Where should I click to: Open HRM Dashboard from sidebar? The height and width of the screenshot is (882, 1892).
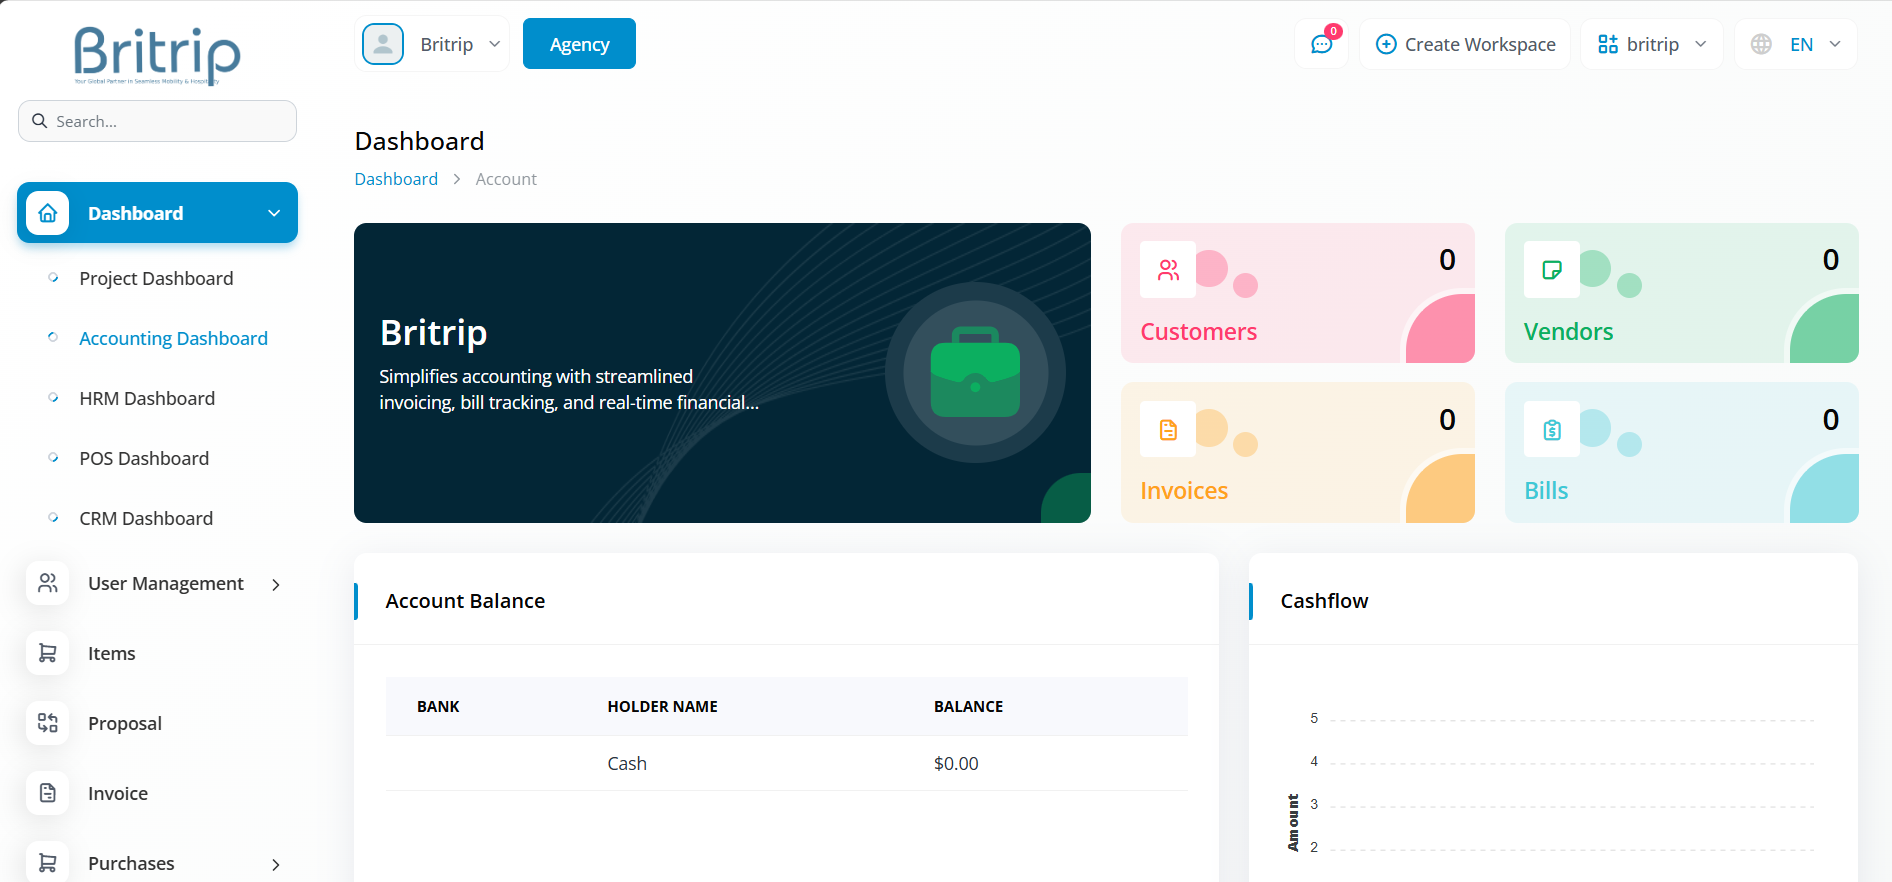coord(147,398)
